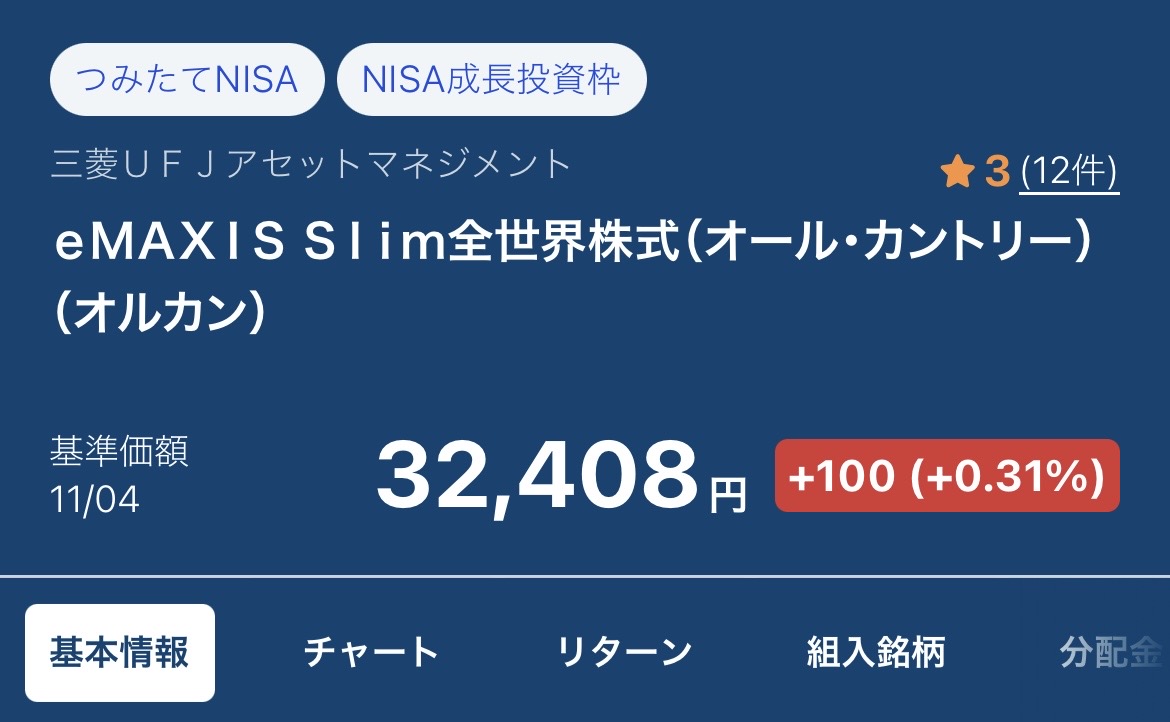
Task: Select the つみたてNISA tag
Action: (x=188, y=79)
